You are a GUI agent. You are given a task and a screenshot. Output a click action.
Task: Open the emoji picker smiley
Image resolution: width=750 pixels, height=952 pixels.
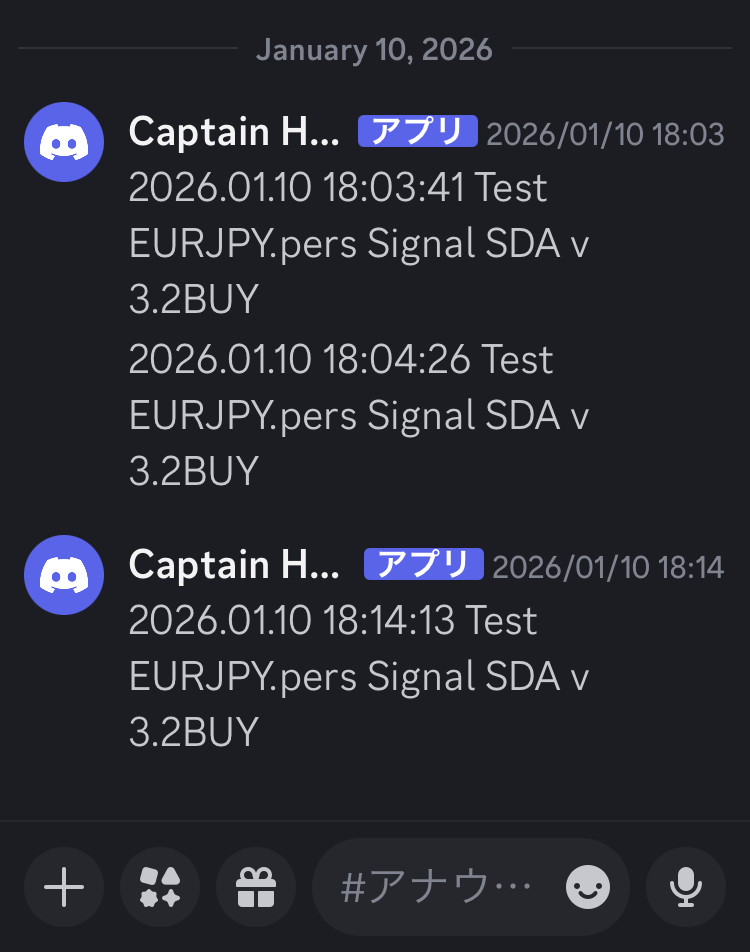(x=588, y=886)
